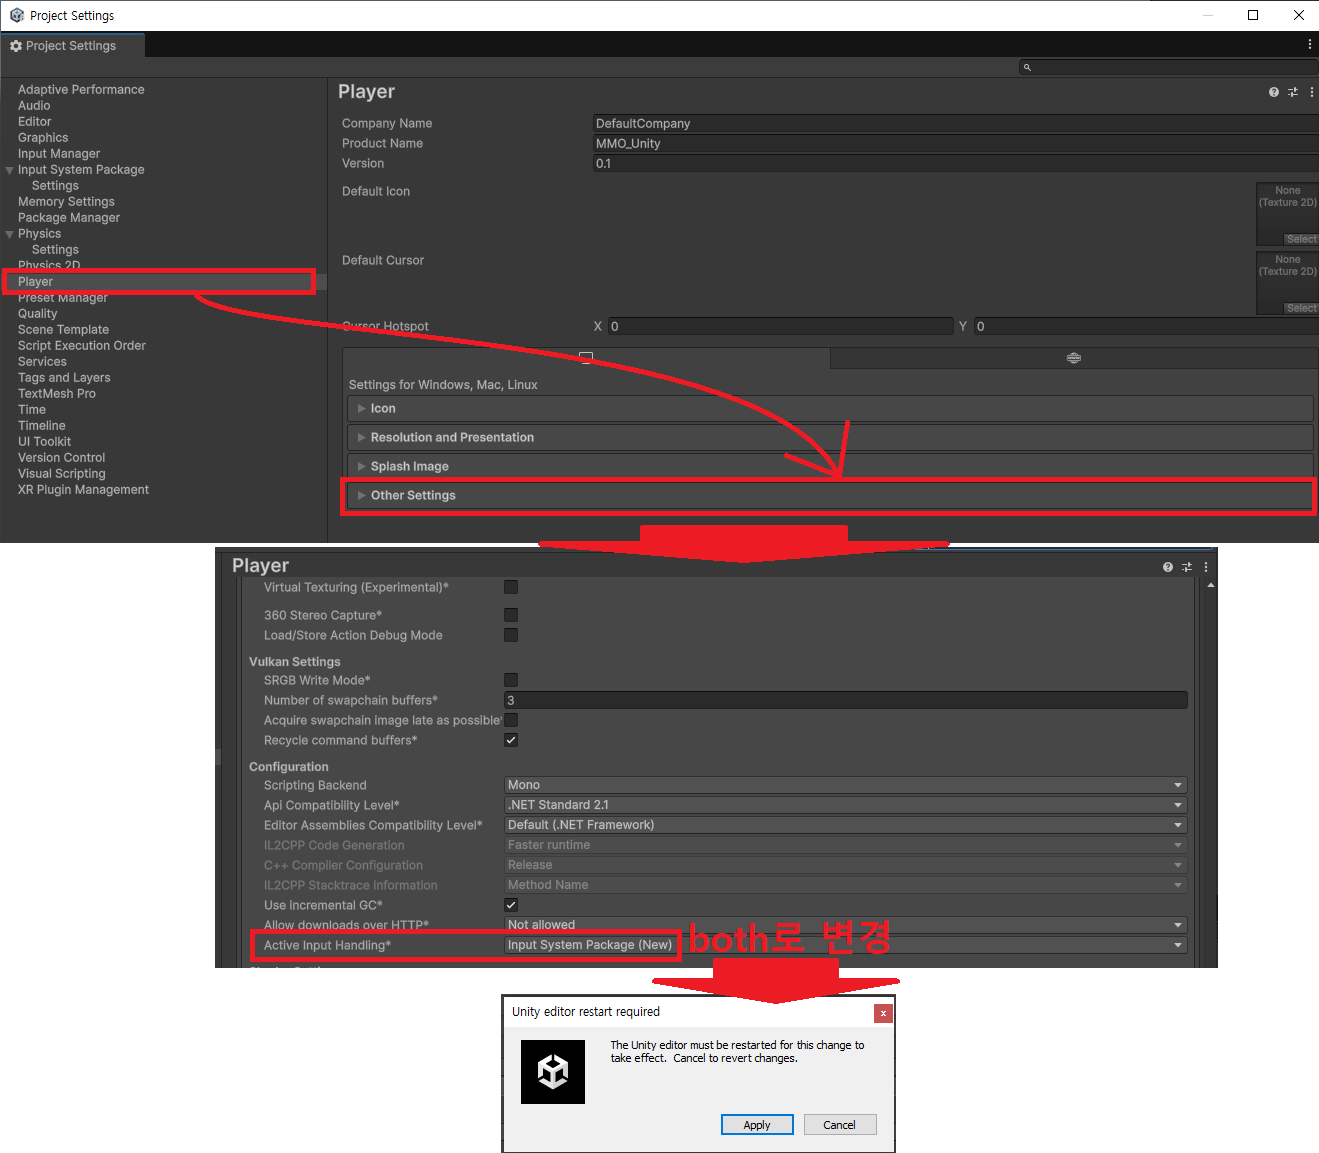Viewport: 1319px width, 1153px height.
Task: Click the Company Name field
Action: click(956, 123)
